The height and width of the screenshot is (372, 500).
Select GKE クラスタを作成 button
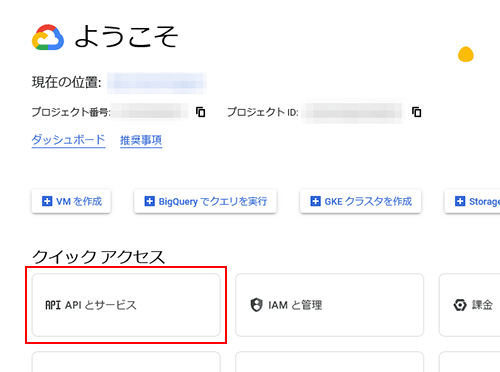coord(361,201)
